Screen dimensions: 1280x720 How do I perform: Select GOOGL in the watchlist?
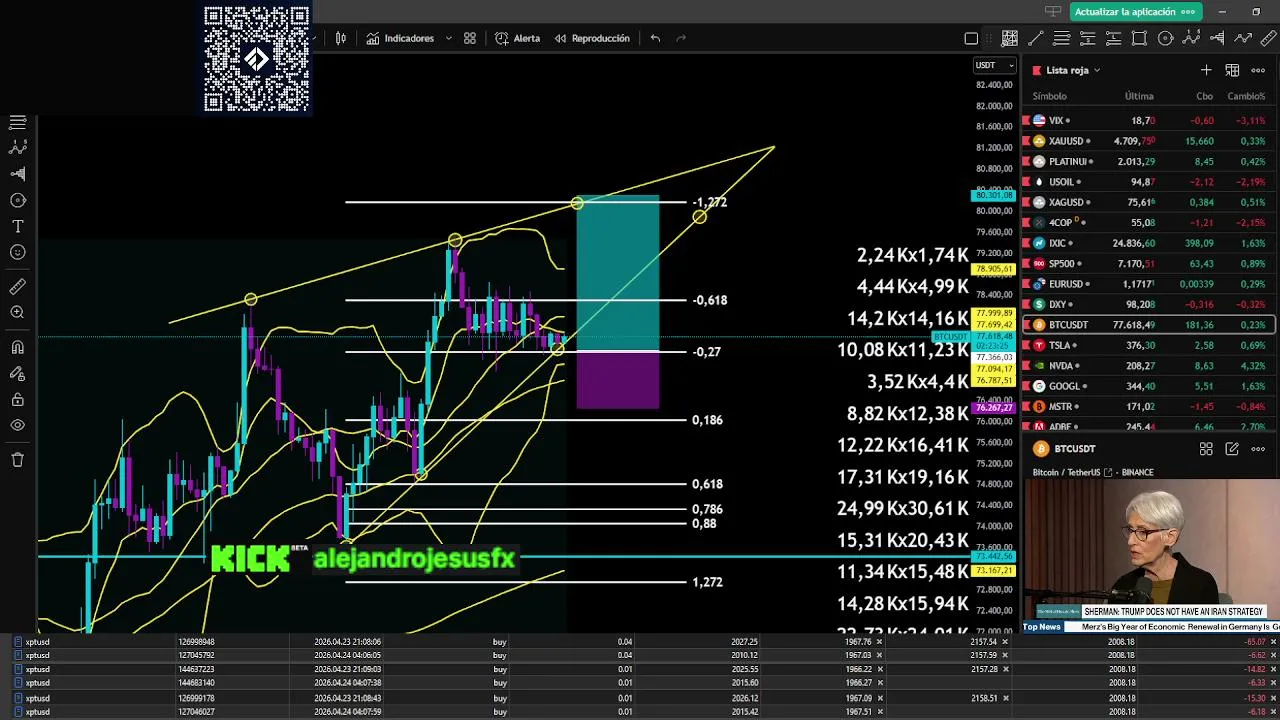[x=1148, y=386]
